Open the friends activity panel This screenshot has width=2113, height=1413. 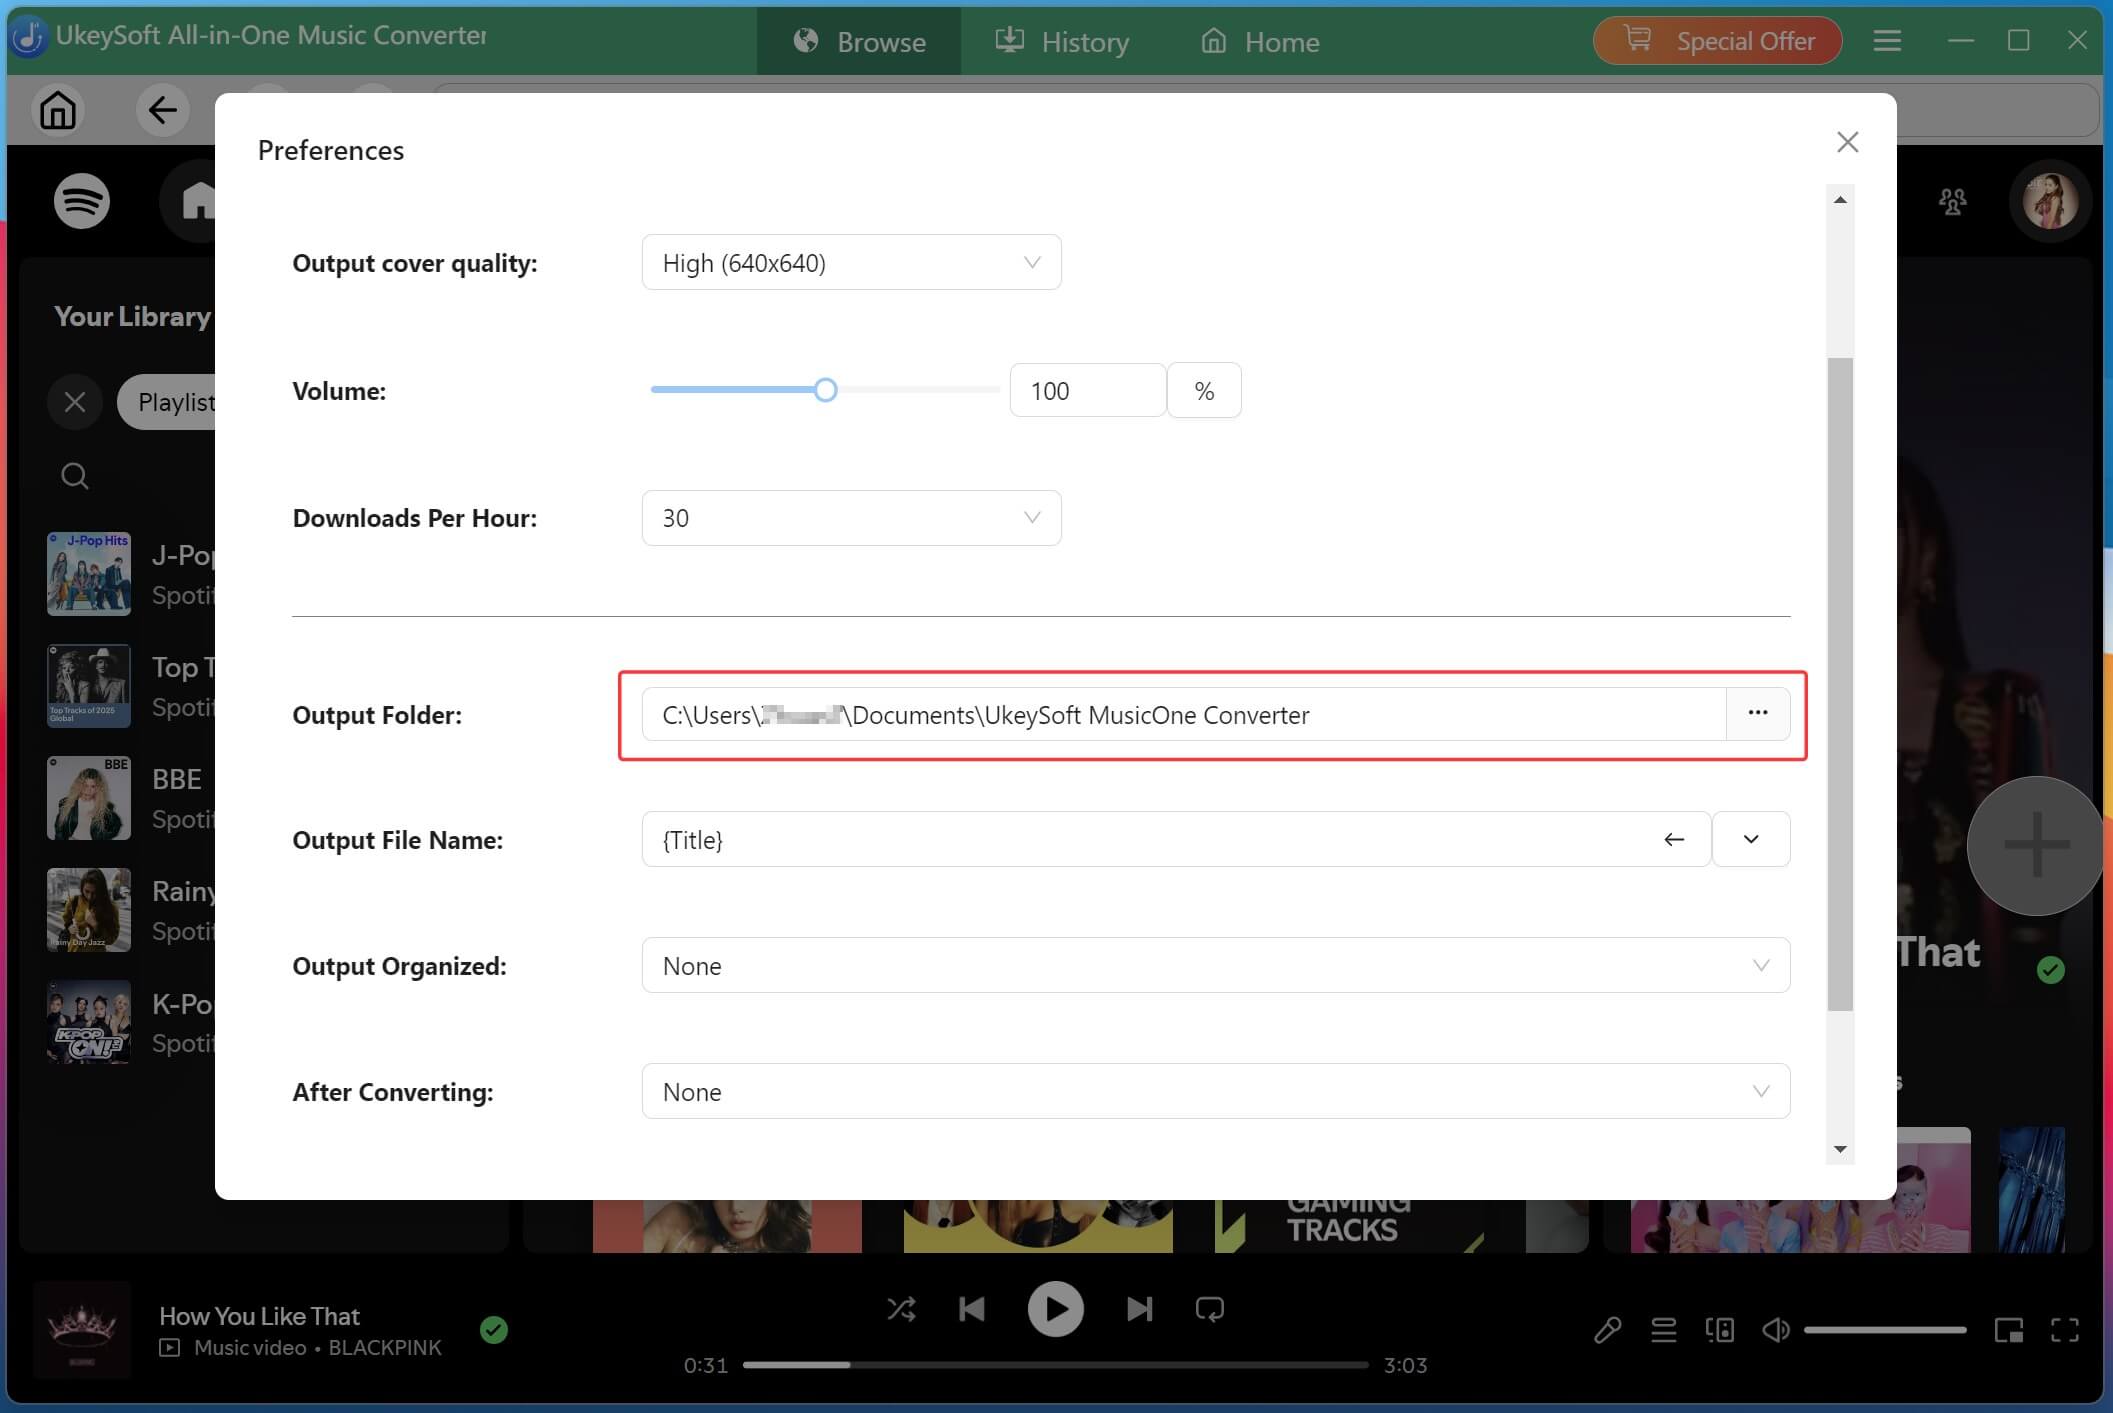(1951, 201)
